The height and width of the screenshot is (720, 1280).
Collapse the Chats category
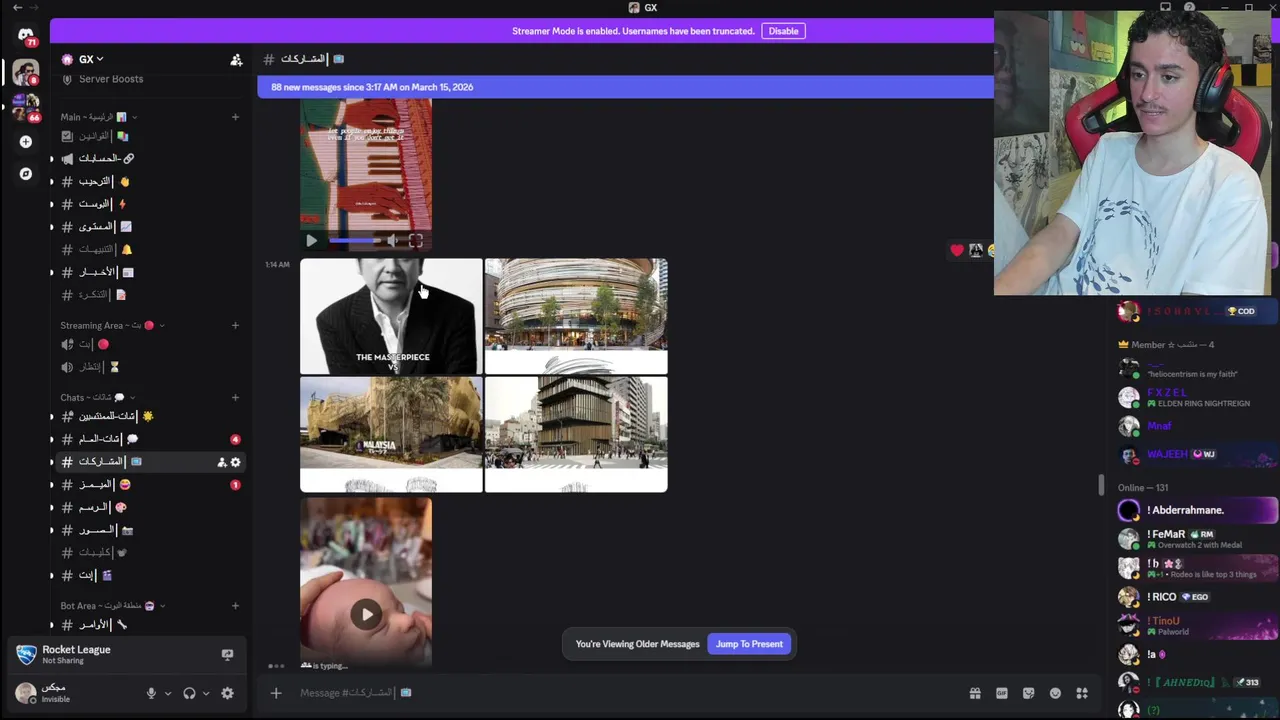[98, 397]
